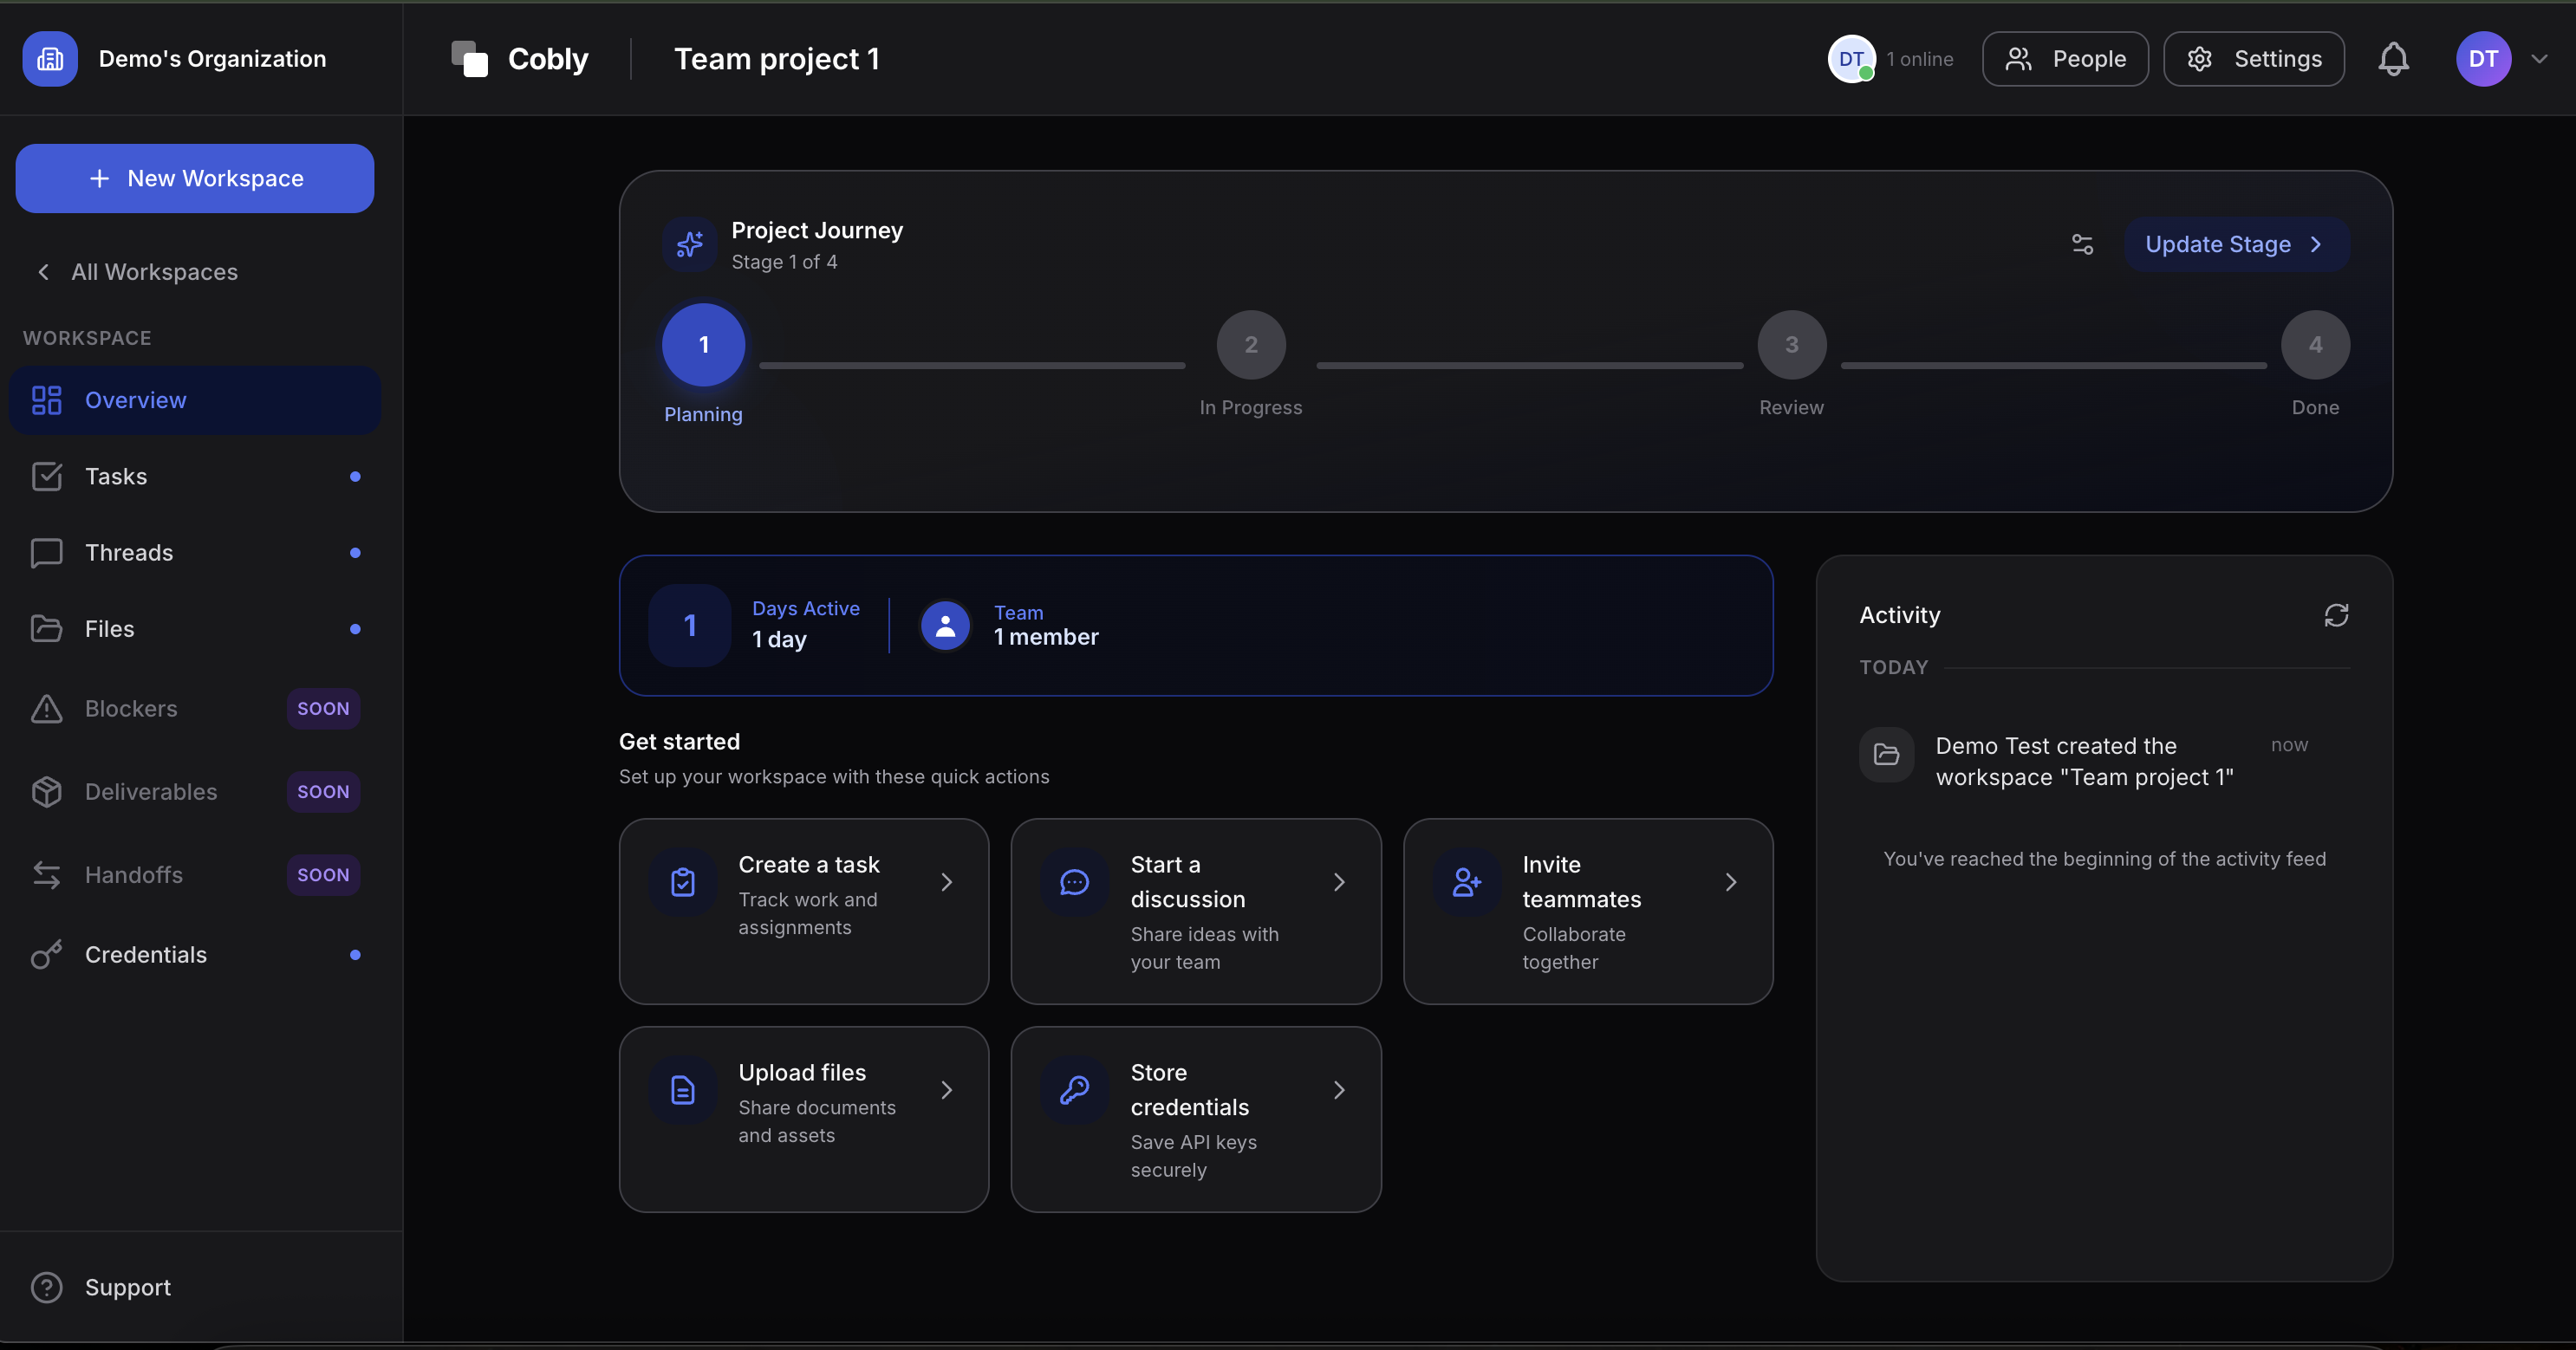
Task: Refresh the Activity feed
Action: click(x=2336, y=615)
